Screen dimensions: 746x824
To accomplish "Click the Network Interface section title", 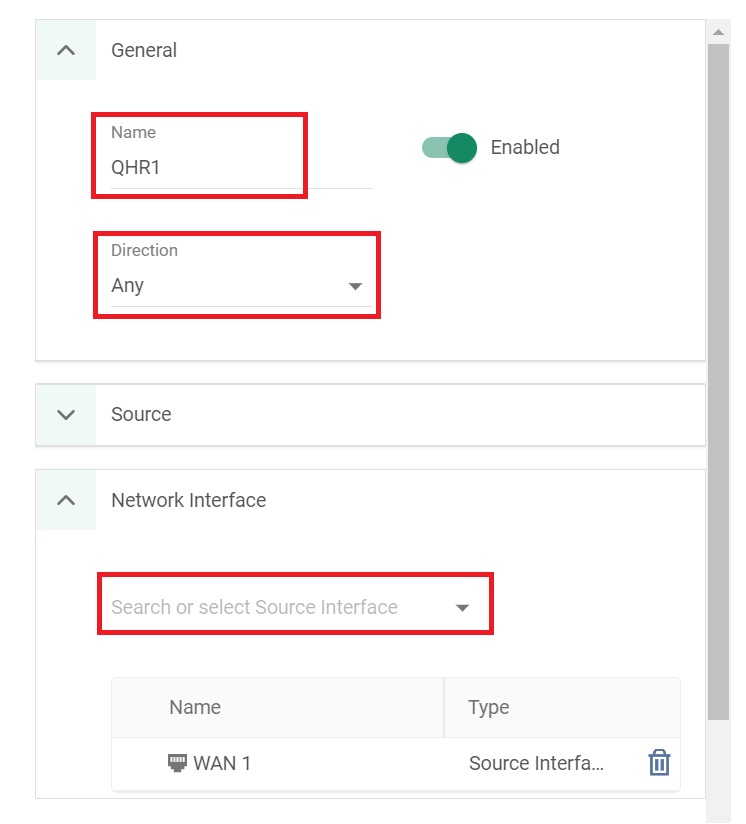I will [x=188, y=500].
